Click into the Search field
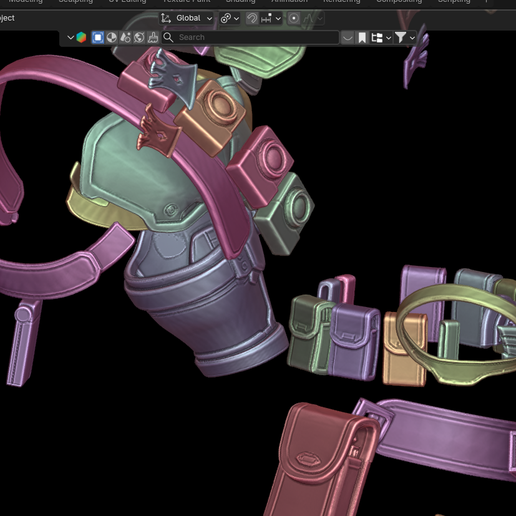The height and width of the screenshot is (516, 516). coord(251,37)
